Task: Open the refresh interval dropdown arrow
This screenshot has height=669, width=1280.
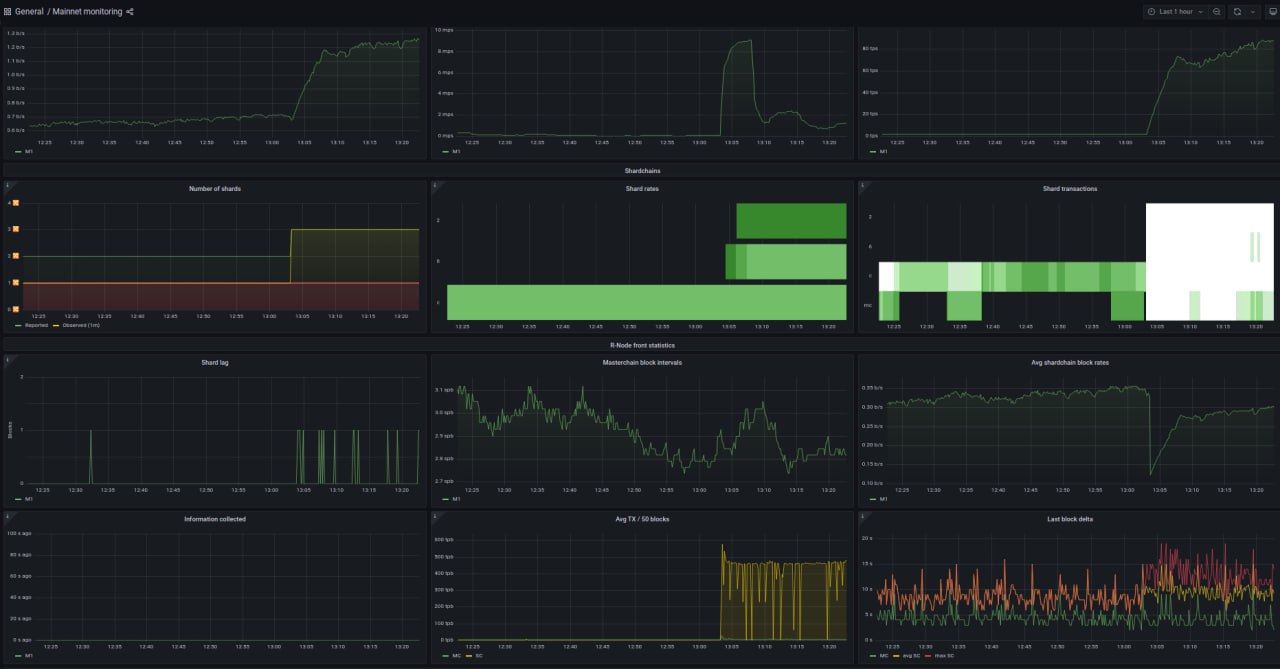Action: point(1252,12)
